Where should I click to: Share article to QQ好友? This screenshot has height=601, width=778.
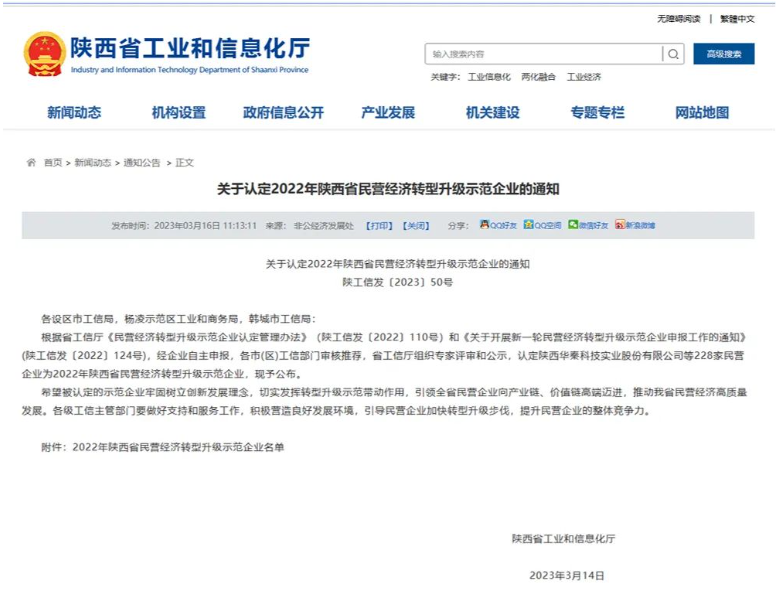(x=498, y=225)
